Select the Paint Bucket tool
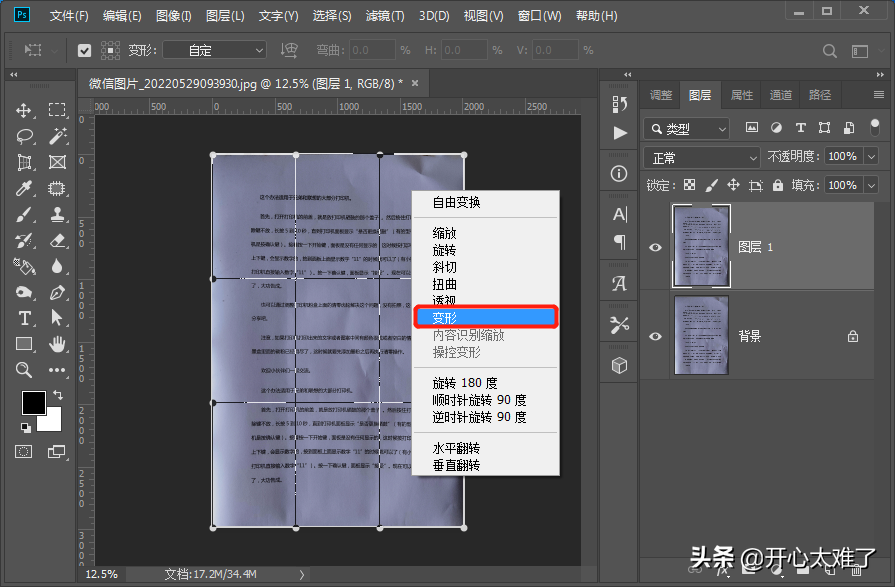895x587 pixels. point(24,267)
